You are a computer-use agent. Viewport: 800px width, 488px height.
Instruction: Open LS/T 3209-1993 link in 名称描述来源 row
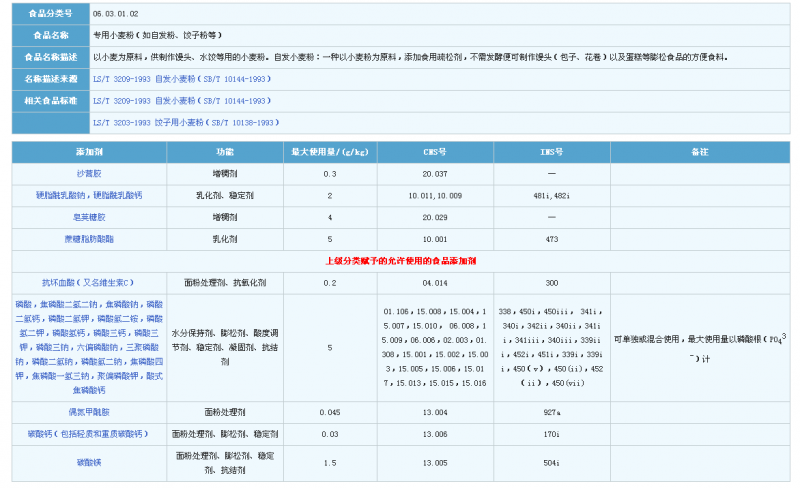click(180, 78)
